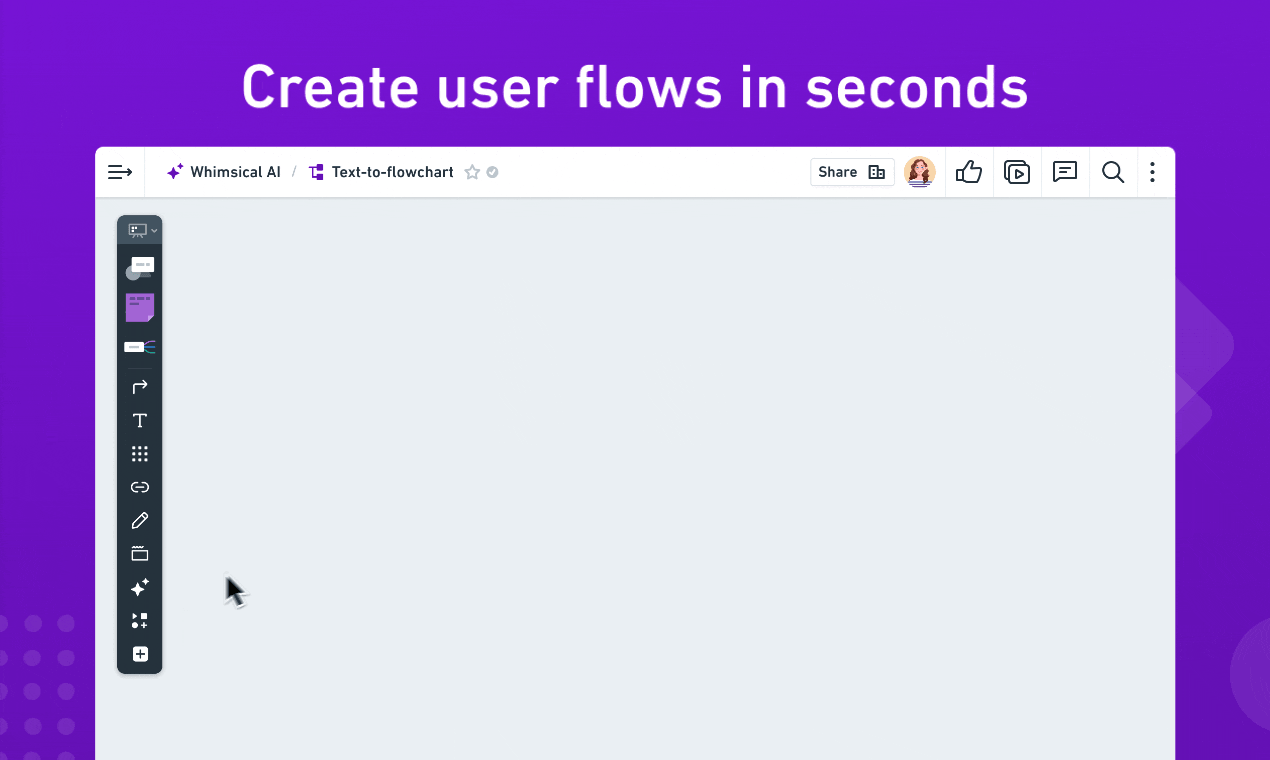Image resolution: width=1270 pixels, height=760 pixels.
Task: Select the Pencil draw tool
Action: [140, 520]
